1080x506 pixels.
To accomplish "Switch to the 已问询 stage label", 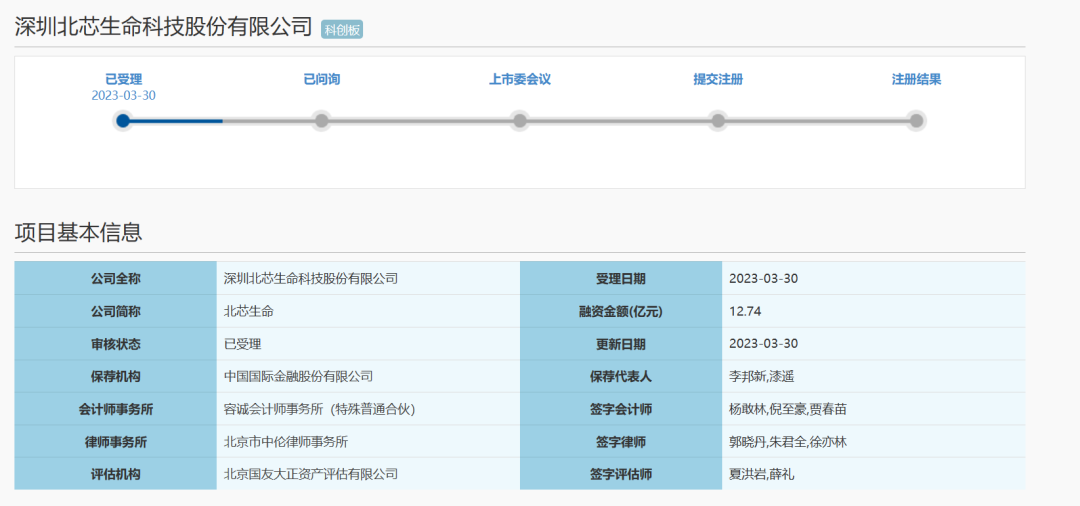I will coord(321,79).
